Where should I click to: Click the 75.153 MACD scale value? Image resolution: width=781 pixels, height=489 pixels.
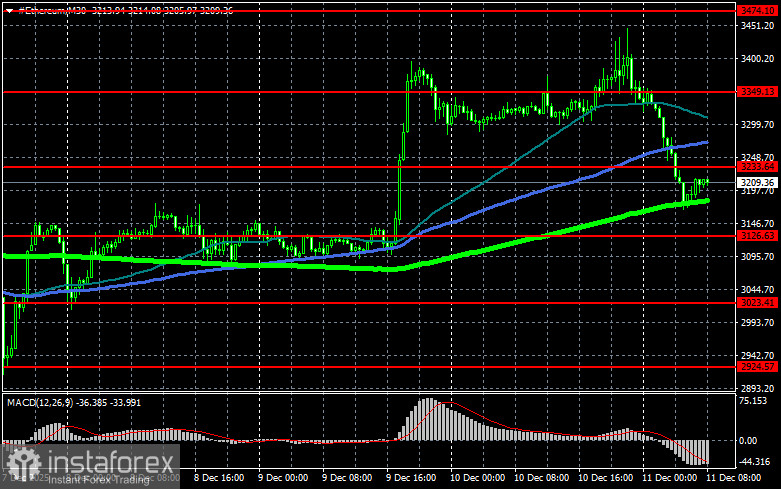click(753, 401)
